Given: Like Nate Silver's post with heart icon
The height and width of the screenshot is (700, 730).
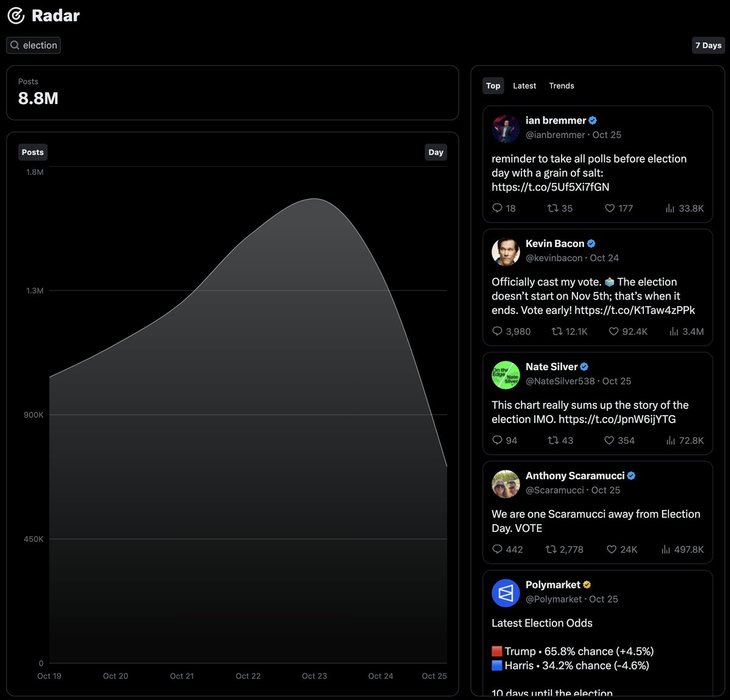Looking at the screenshot, I should (609, 440).
